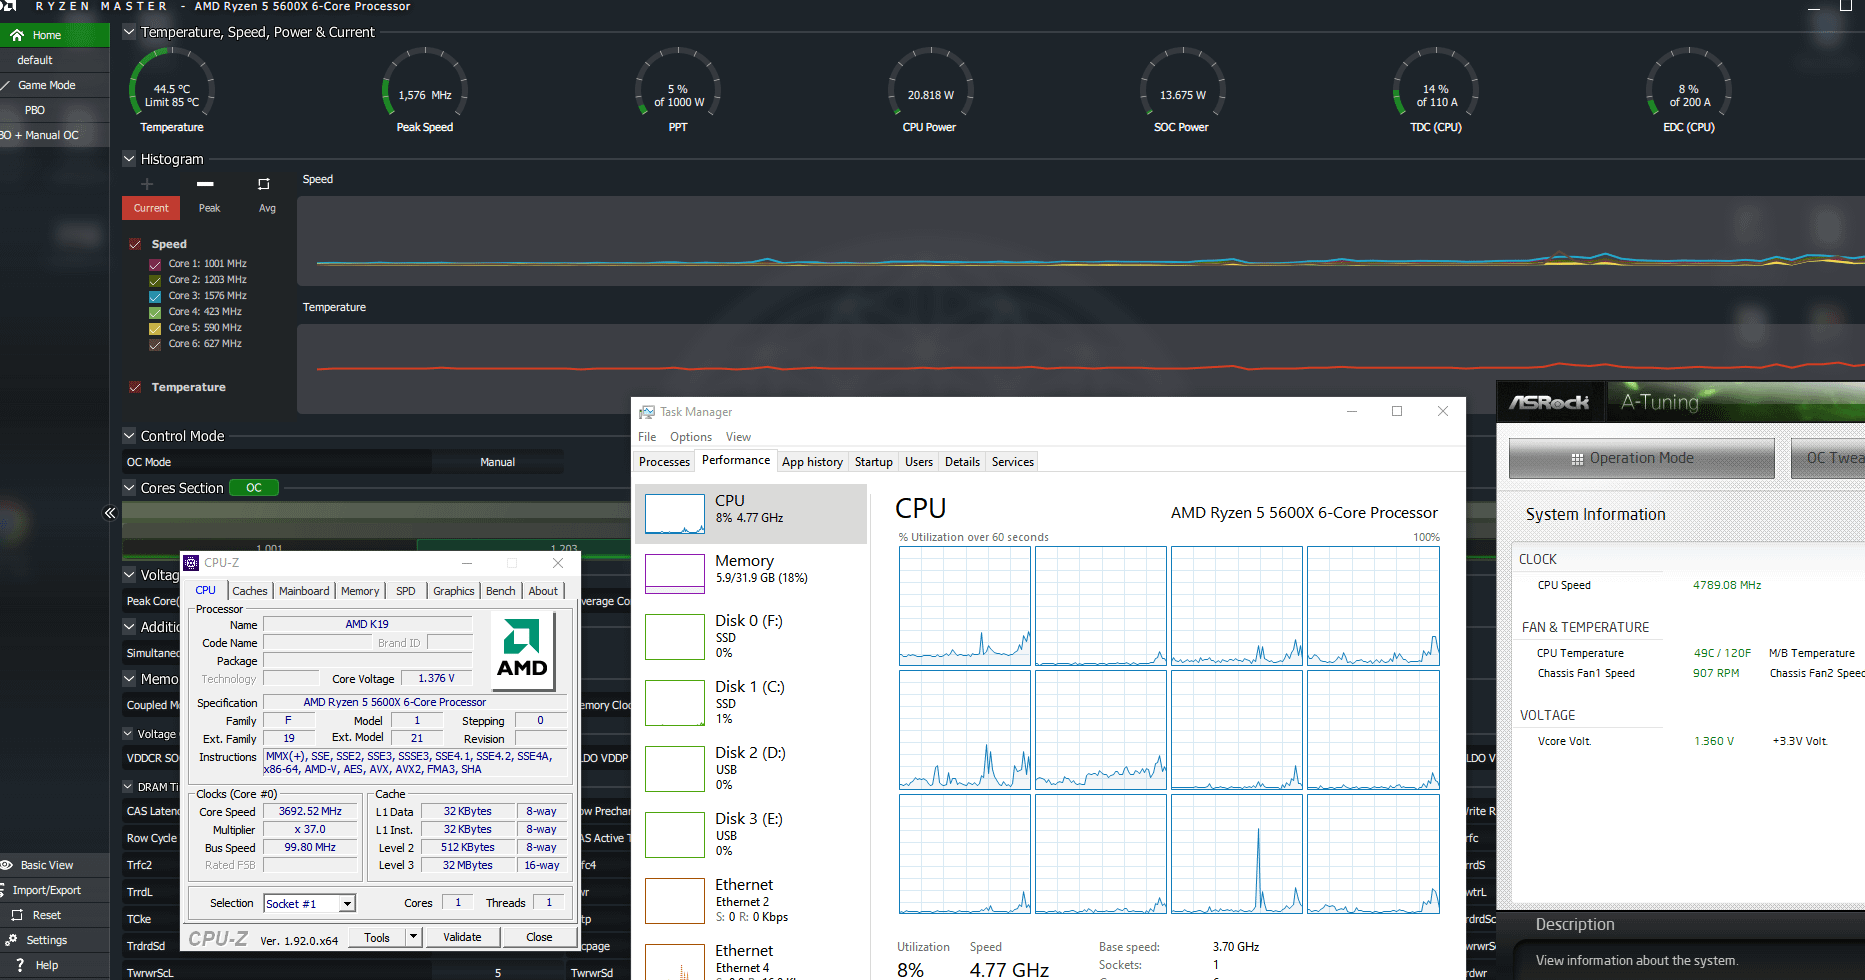Toggle the Core 6 histogram checkbox
1865x980 pixels.
point(155,344)
